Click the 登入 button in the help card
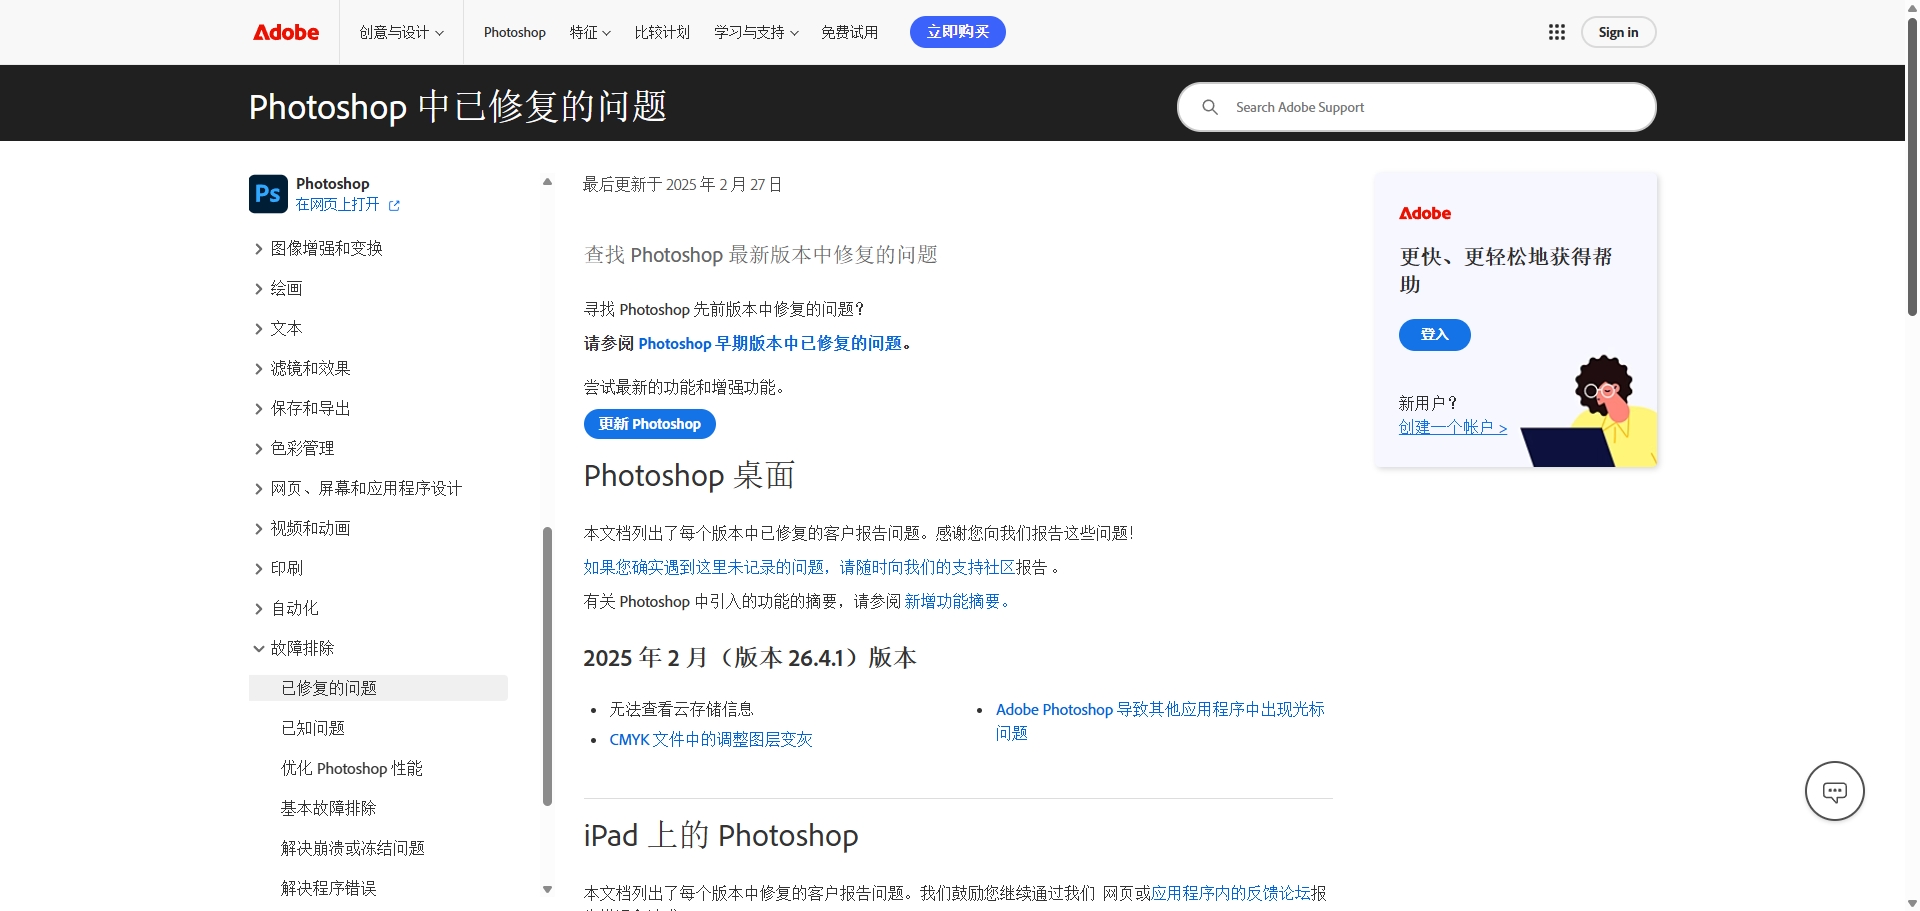This screenshot has height=911, width=1920. pyautogui.click(x=1435, y=335)
